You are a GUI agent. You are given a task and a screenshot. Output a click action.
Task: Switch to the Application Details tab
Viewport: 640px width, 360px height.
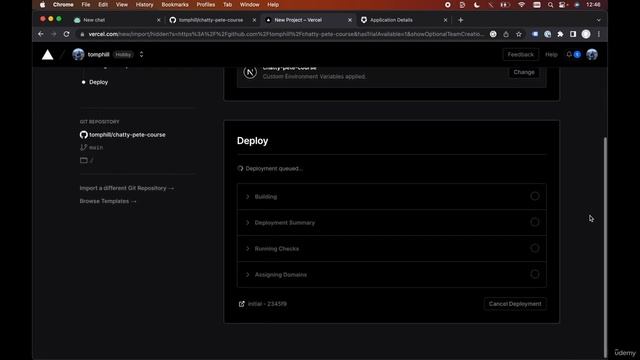tap(404, 20)
